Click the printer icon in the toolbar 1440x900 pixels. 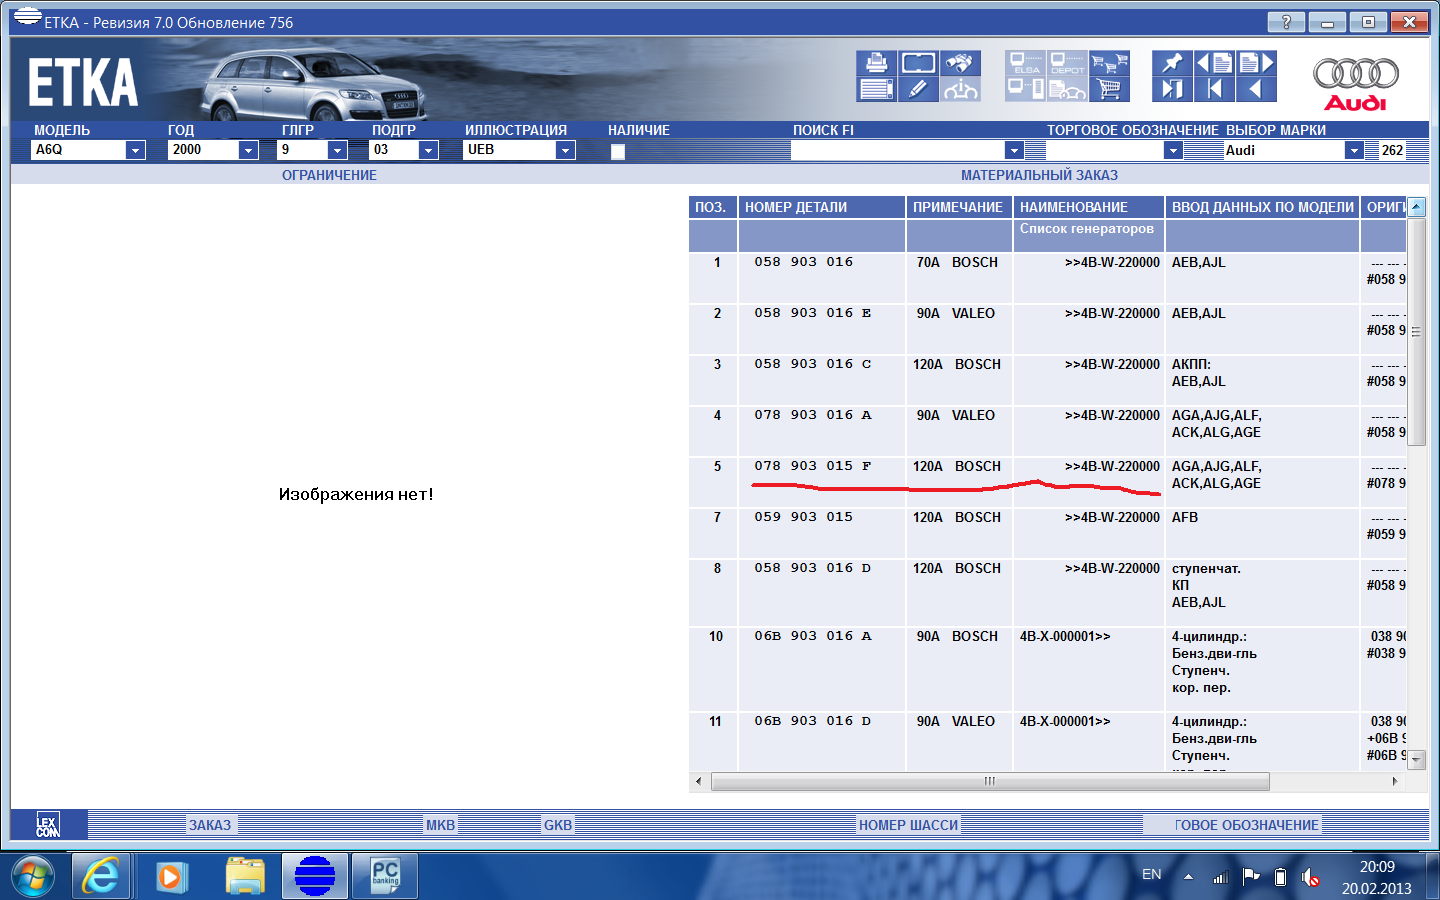876,63
